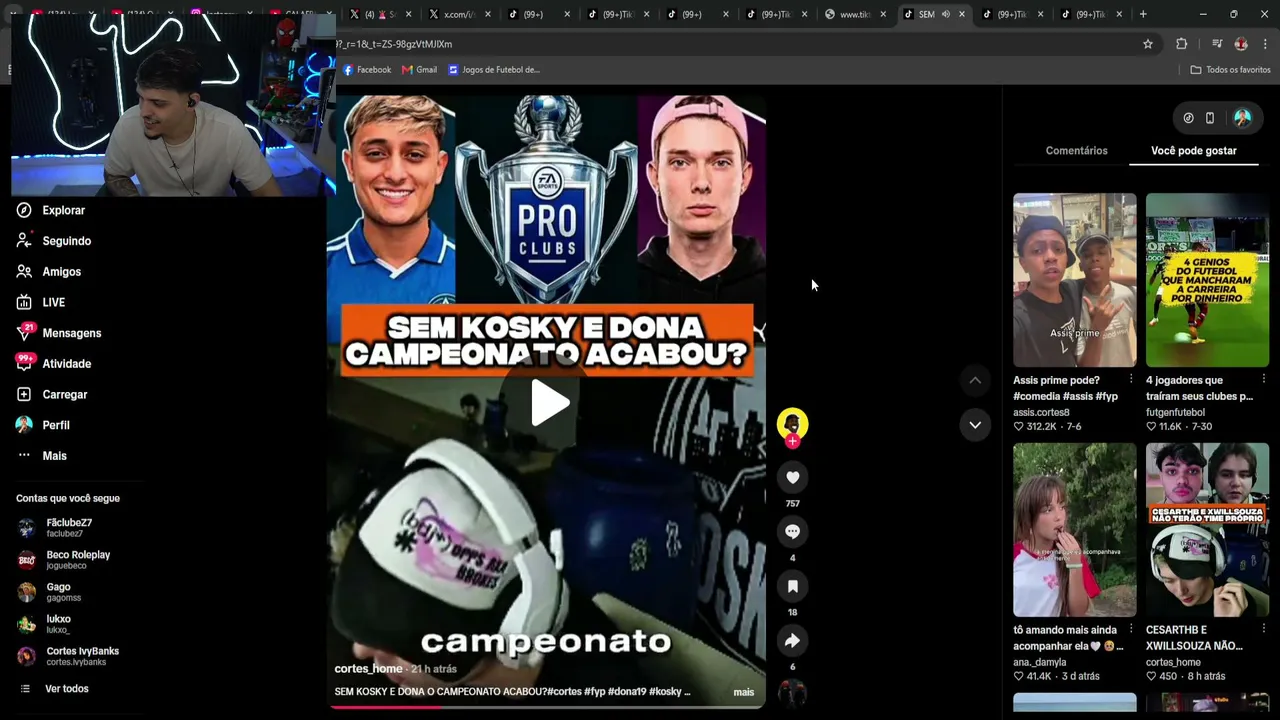Open the 'CESARTHB E XWILLSOUZA' video thumbnail
This screenshot has height=720, width=1280.
(x=1207, y=530)
